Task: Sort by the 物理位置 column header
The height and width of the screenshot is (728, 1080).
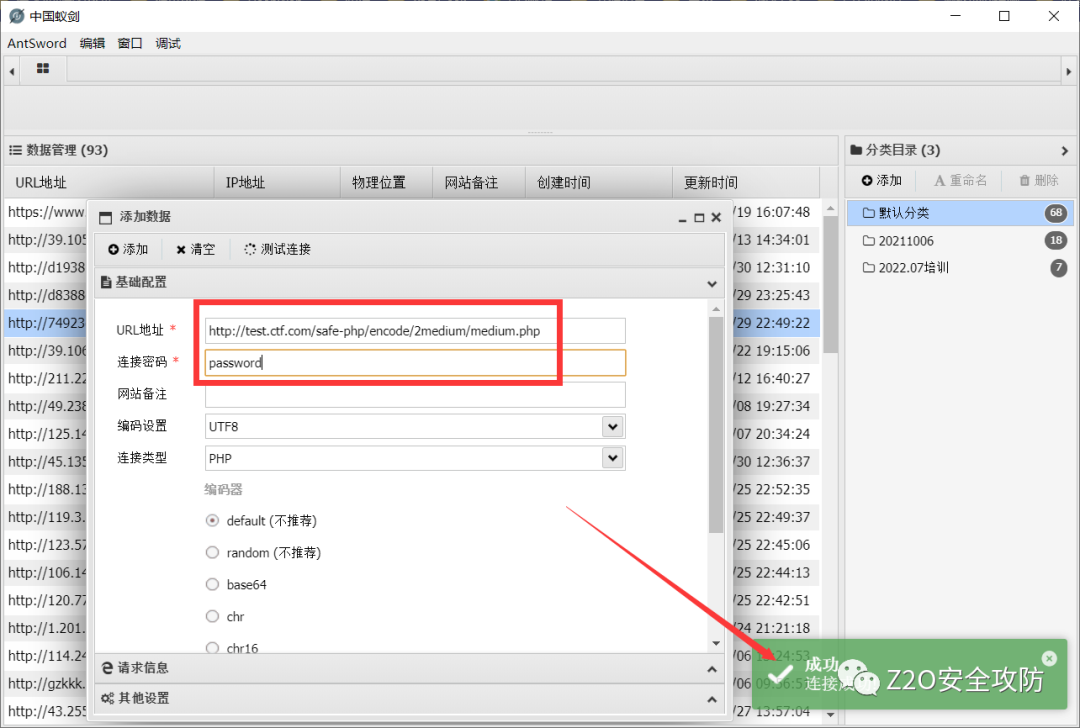Action: [x=386, y=183]
